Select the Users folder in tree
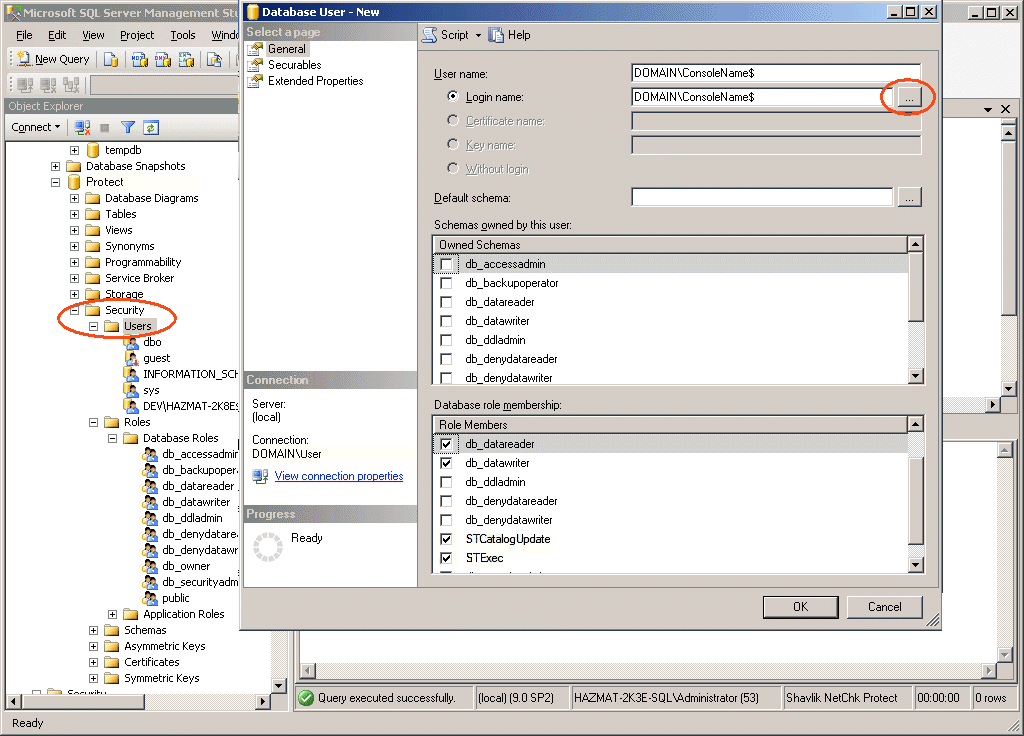This screenshot has width=1024, height=736. pos(137,326)
